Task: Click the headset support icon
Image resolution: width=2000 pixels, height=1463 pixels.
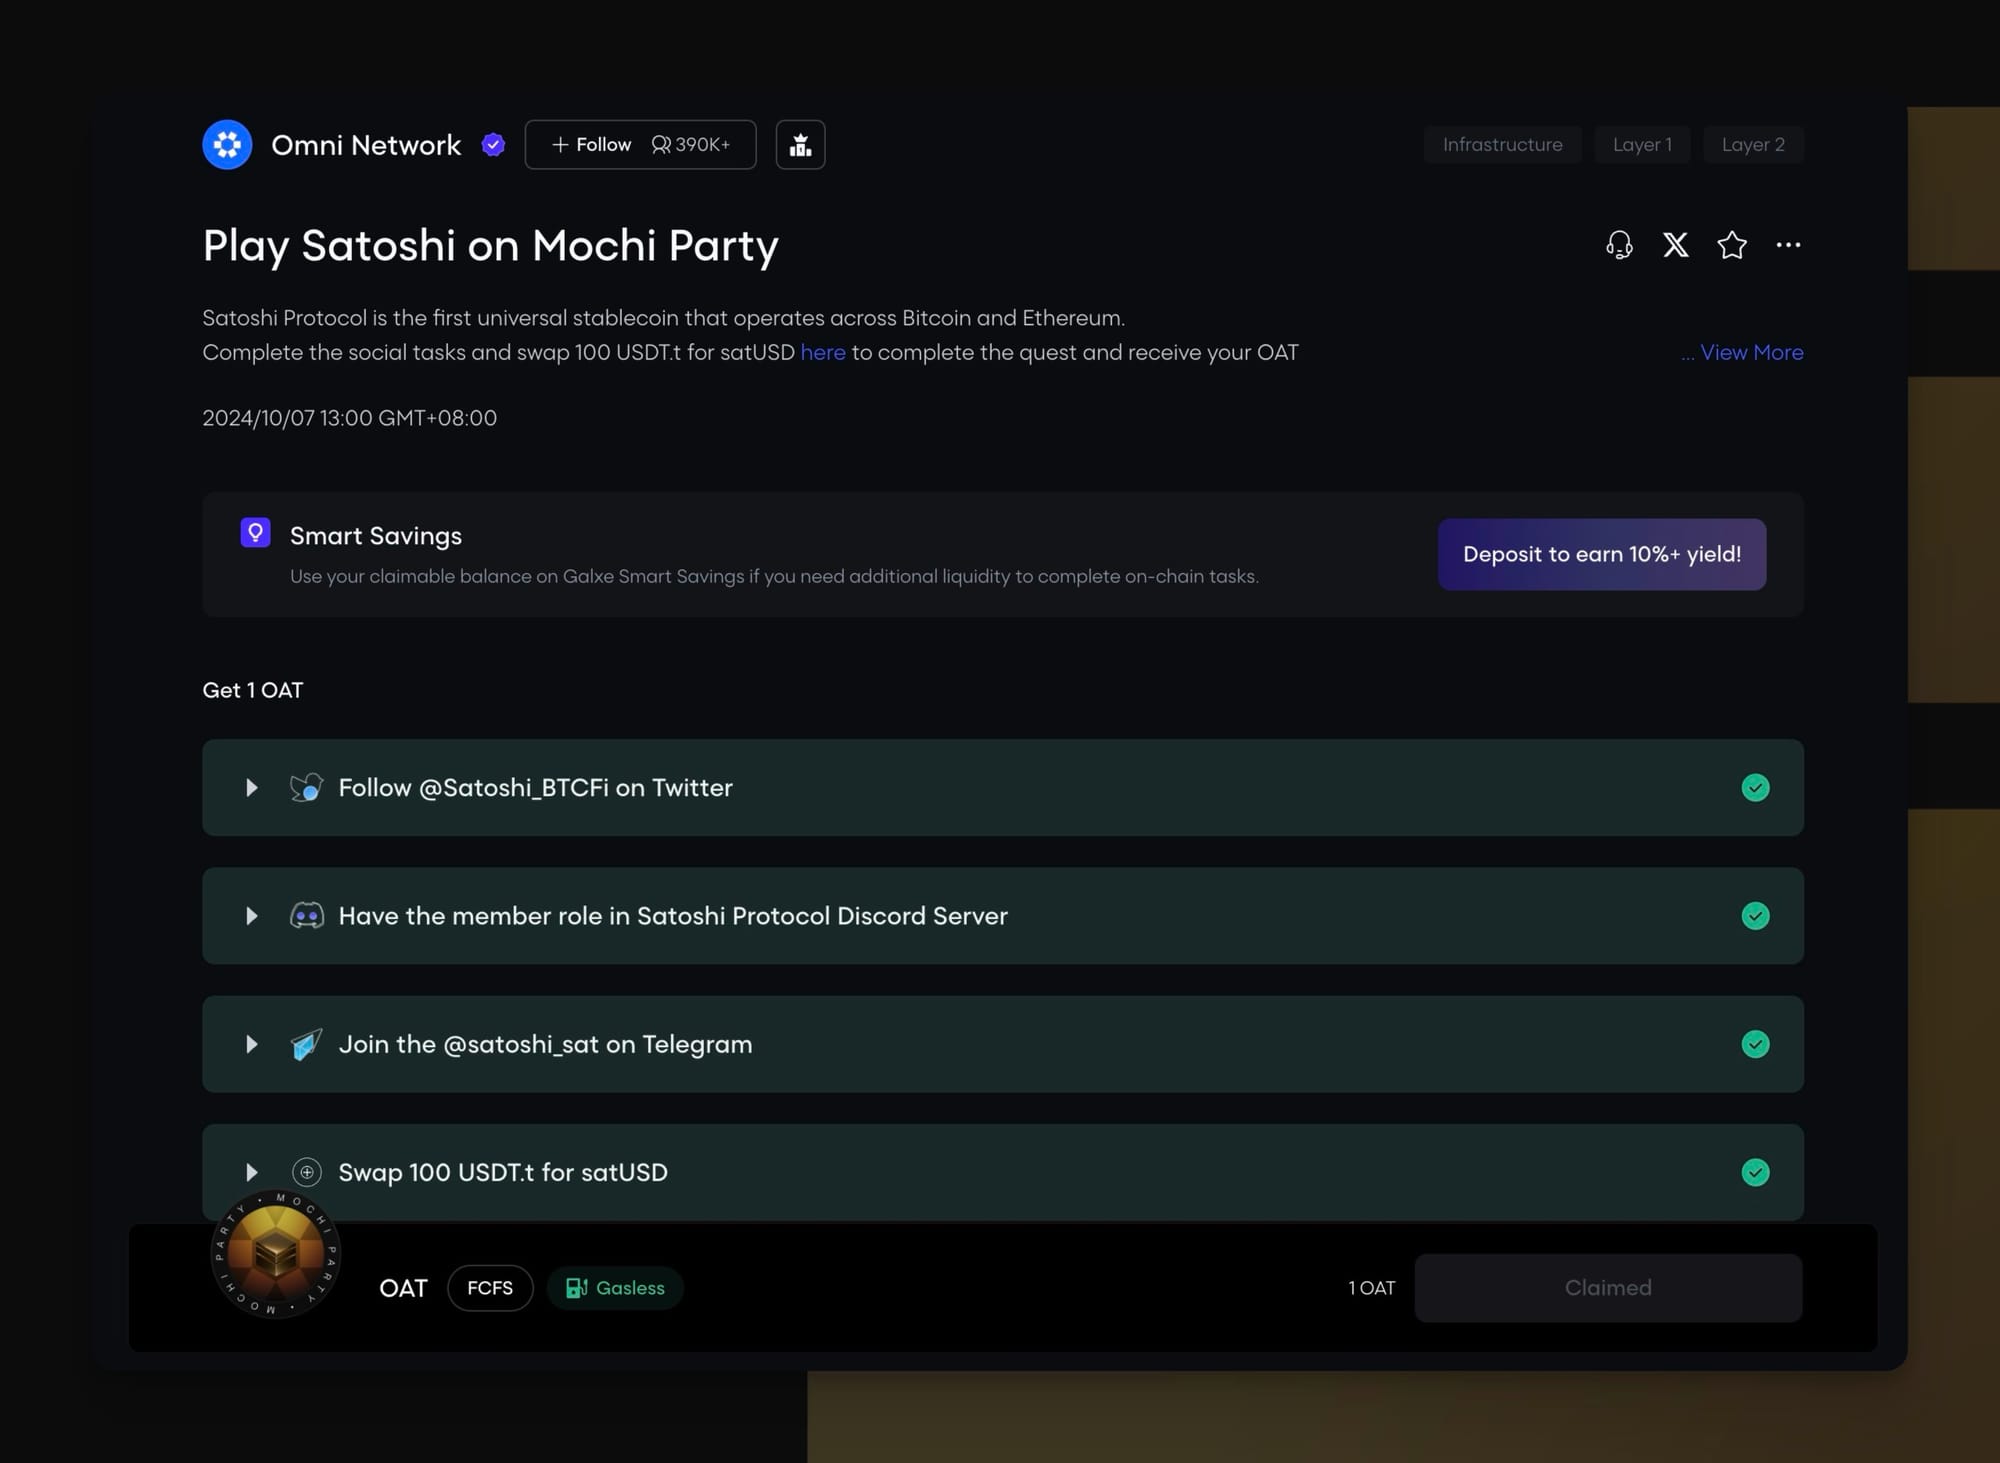Action: (x=1619, y=245)
